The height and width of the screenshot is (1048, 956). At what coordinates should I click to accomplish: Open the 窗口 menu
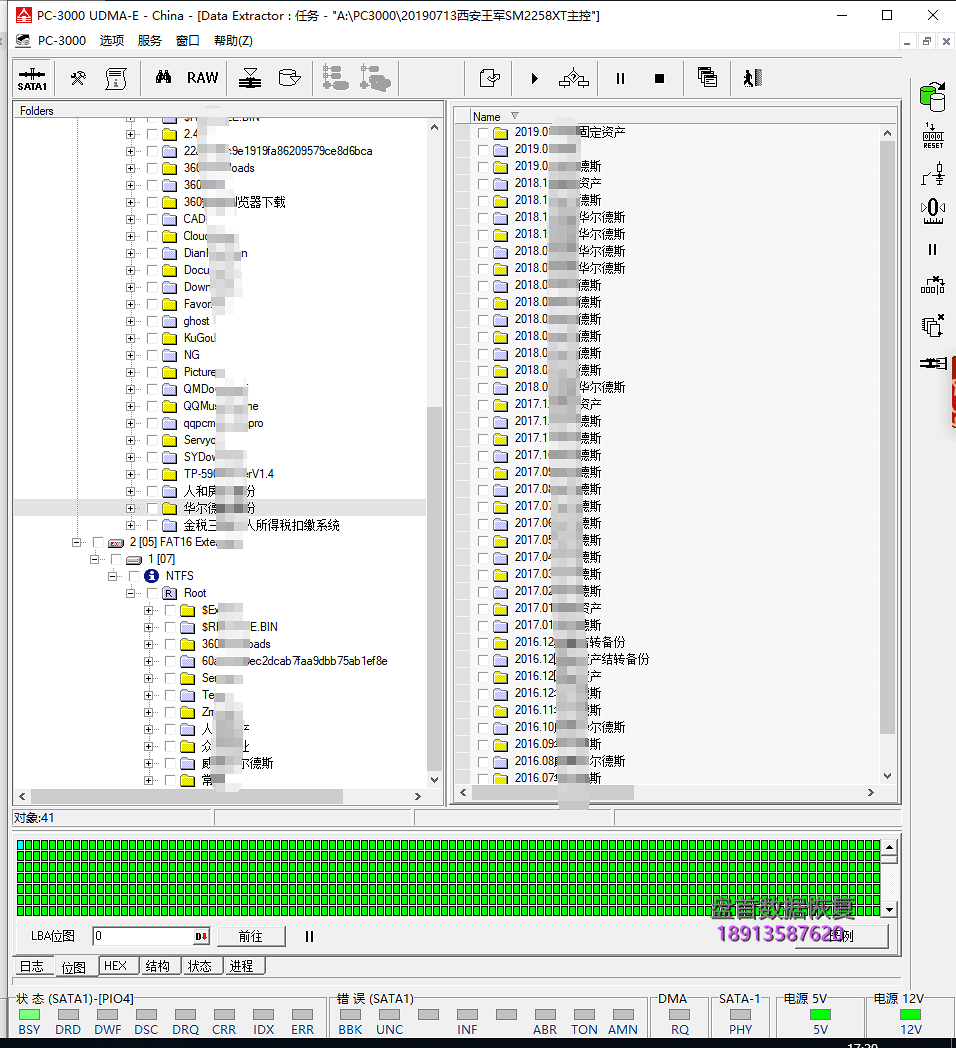tap(188, 41)
